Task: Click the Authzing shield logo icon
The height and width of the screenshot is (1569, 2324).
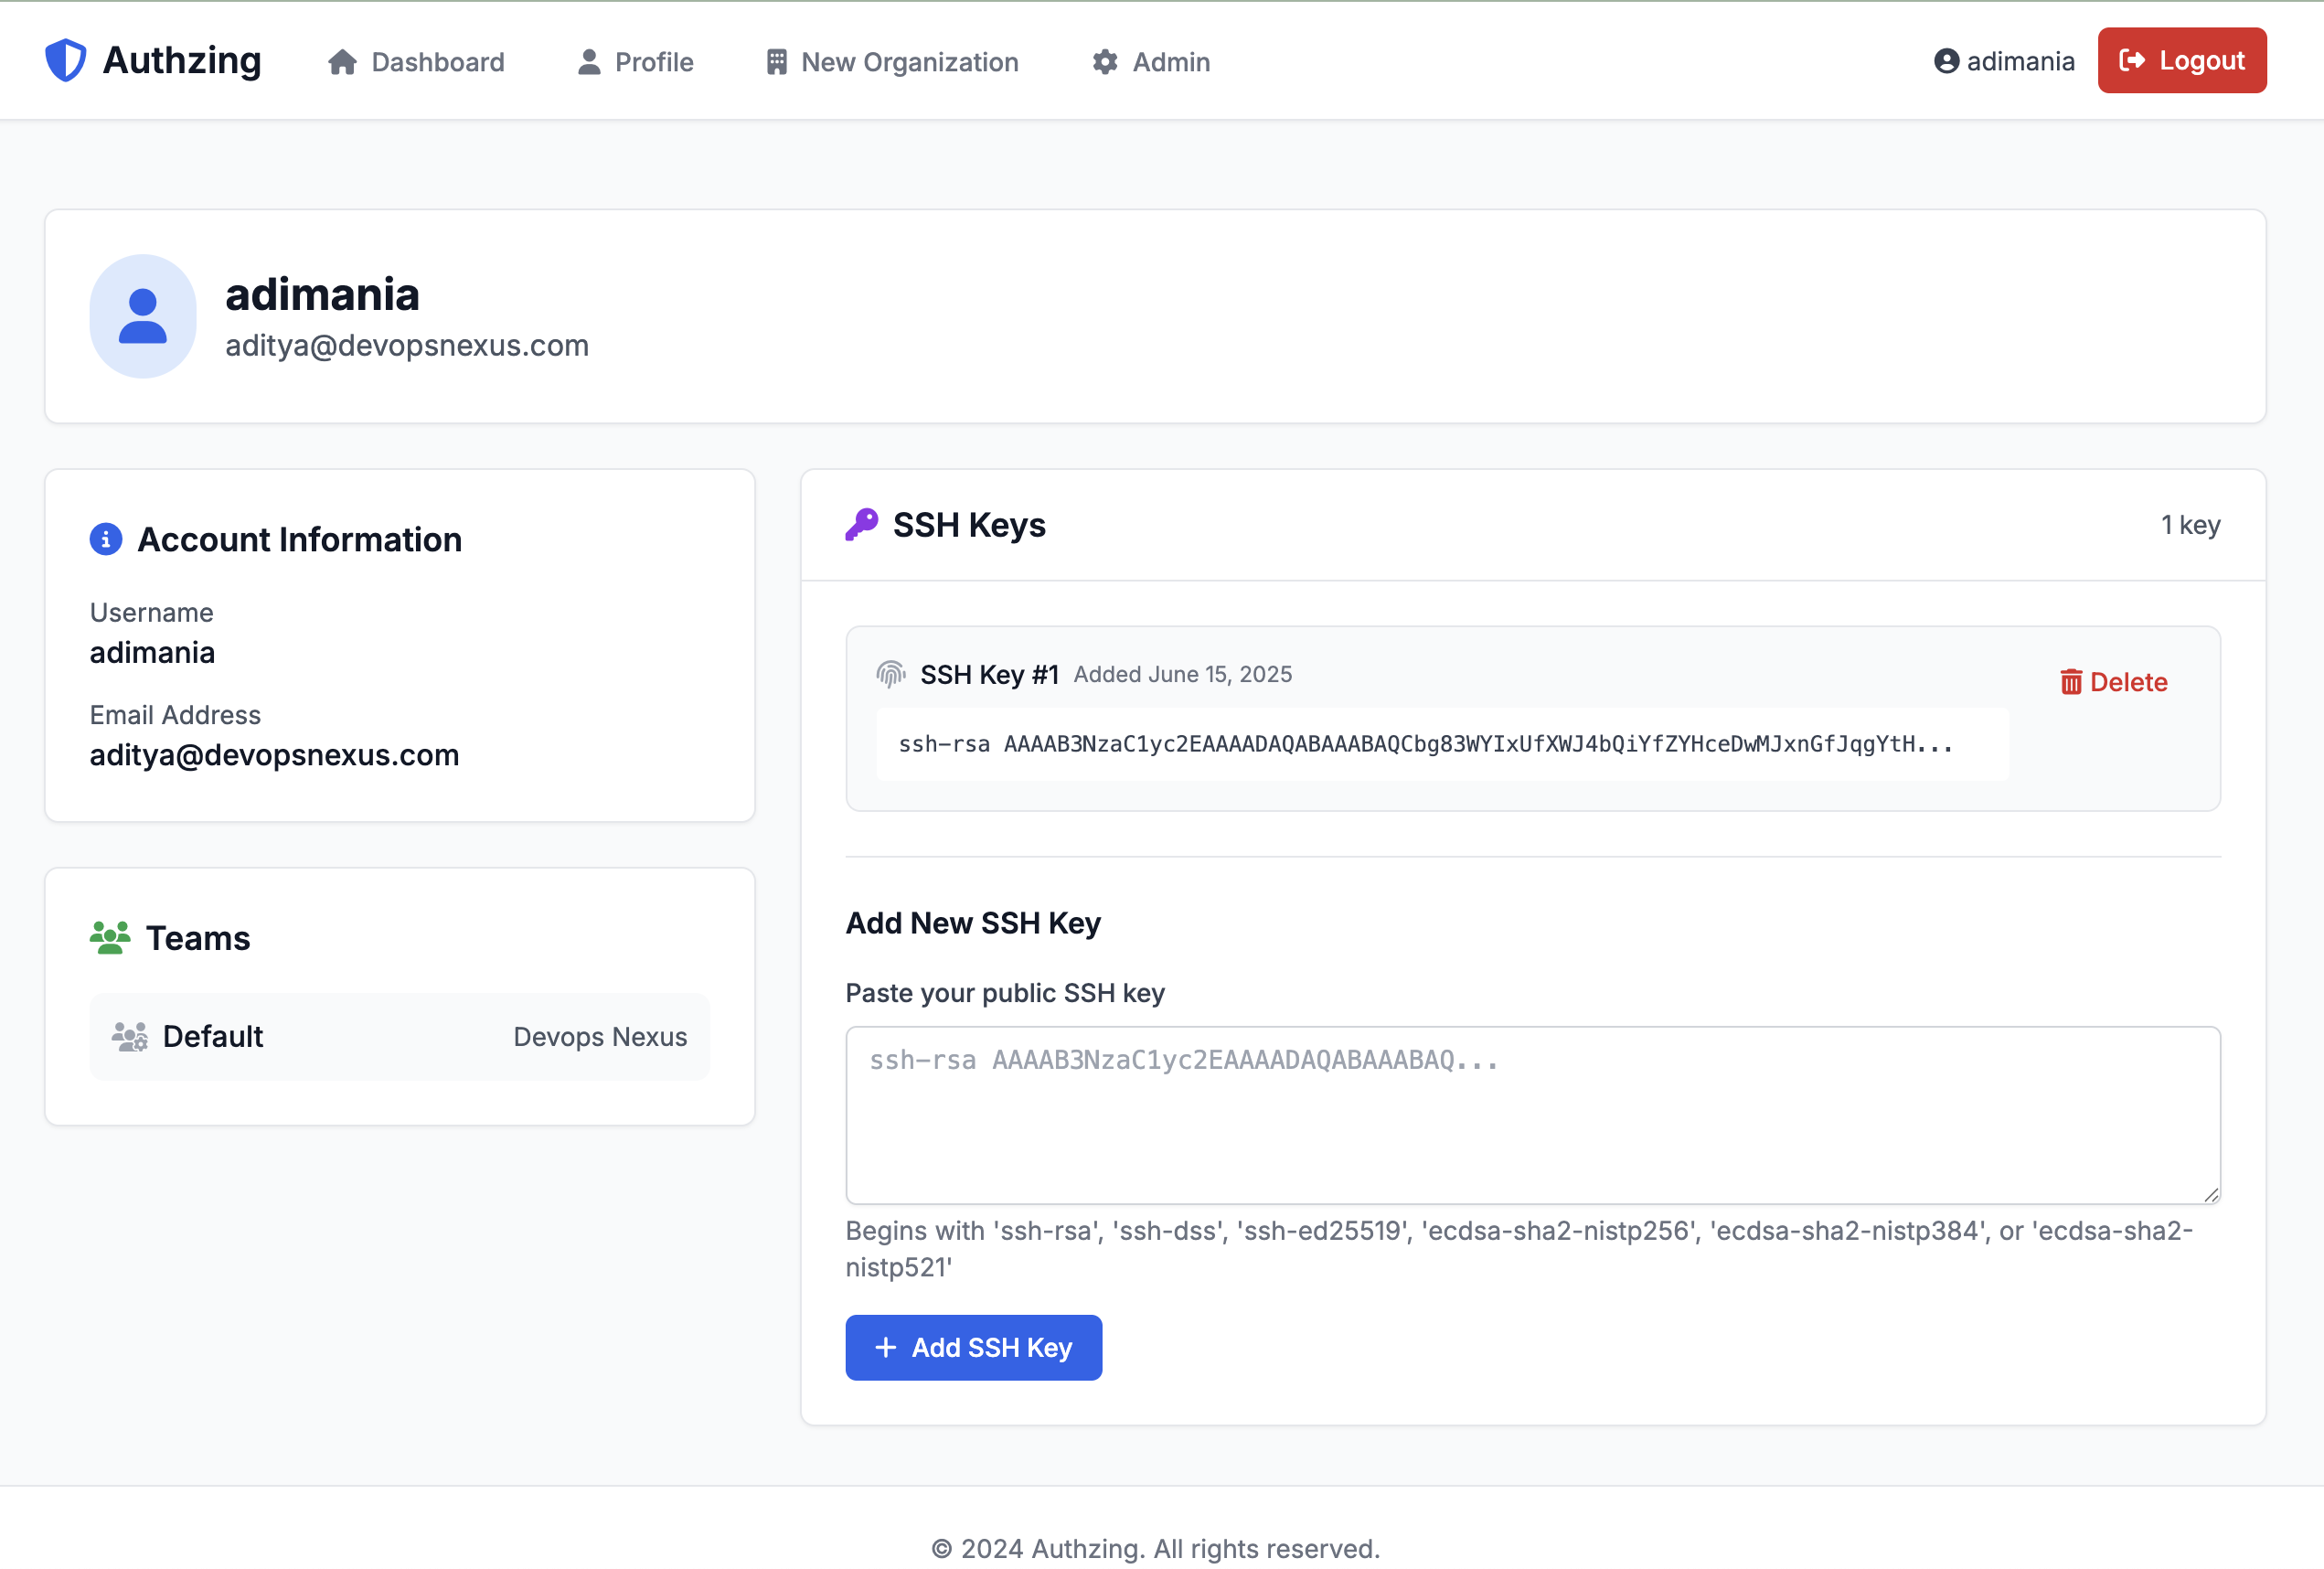Action: pos(66,60)
